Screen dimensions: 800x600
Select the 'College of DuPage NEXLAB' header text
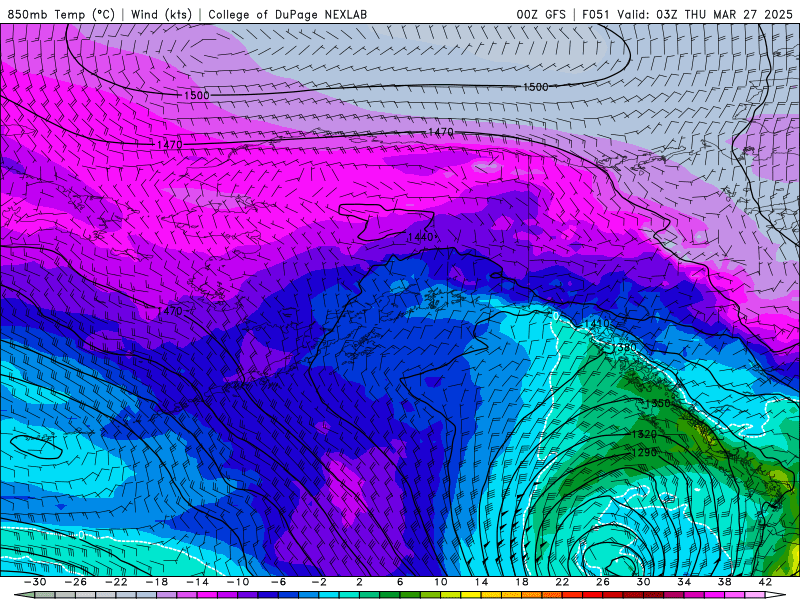[x=287, y=14]
